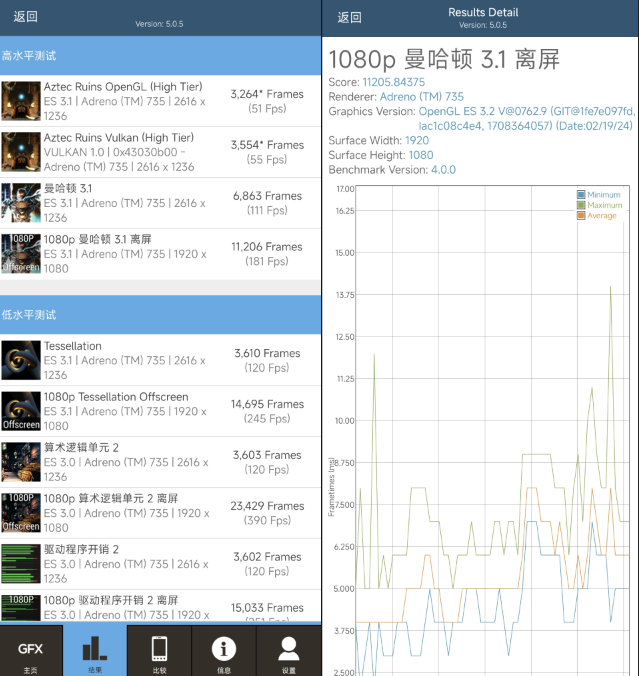Click Aztec Ruins OpenGL (High Tier) thumbnail
The height and width of the screenshot is (676, 639).
(21, 101)
